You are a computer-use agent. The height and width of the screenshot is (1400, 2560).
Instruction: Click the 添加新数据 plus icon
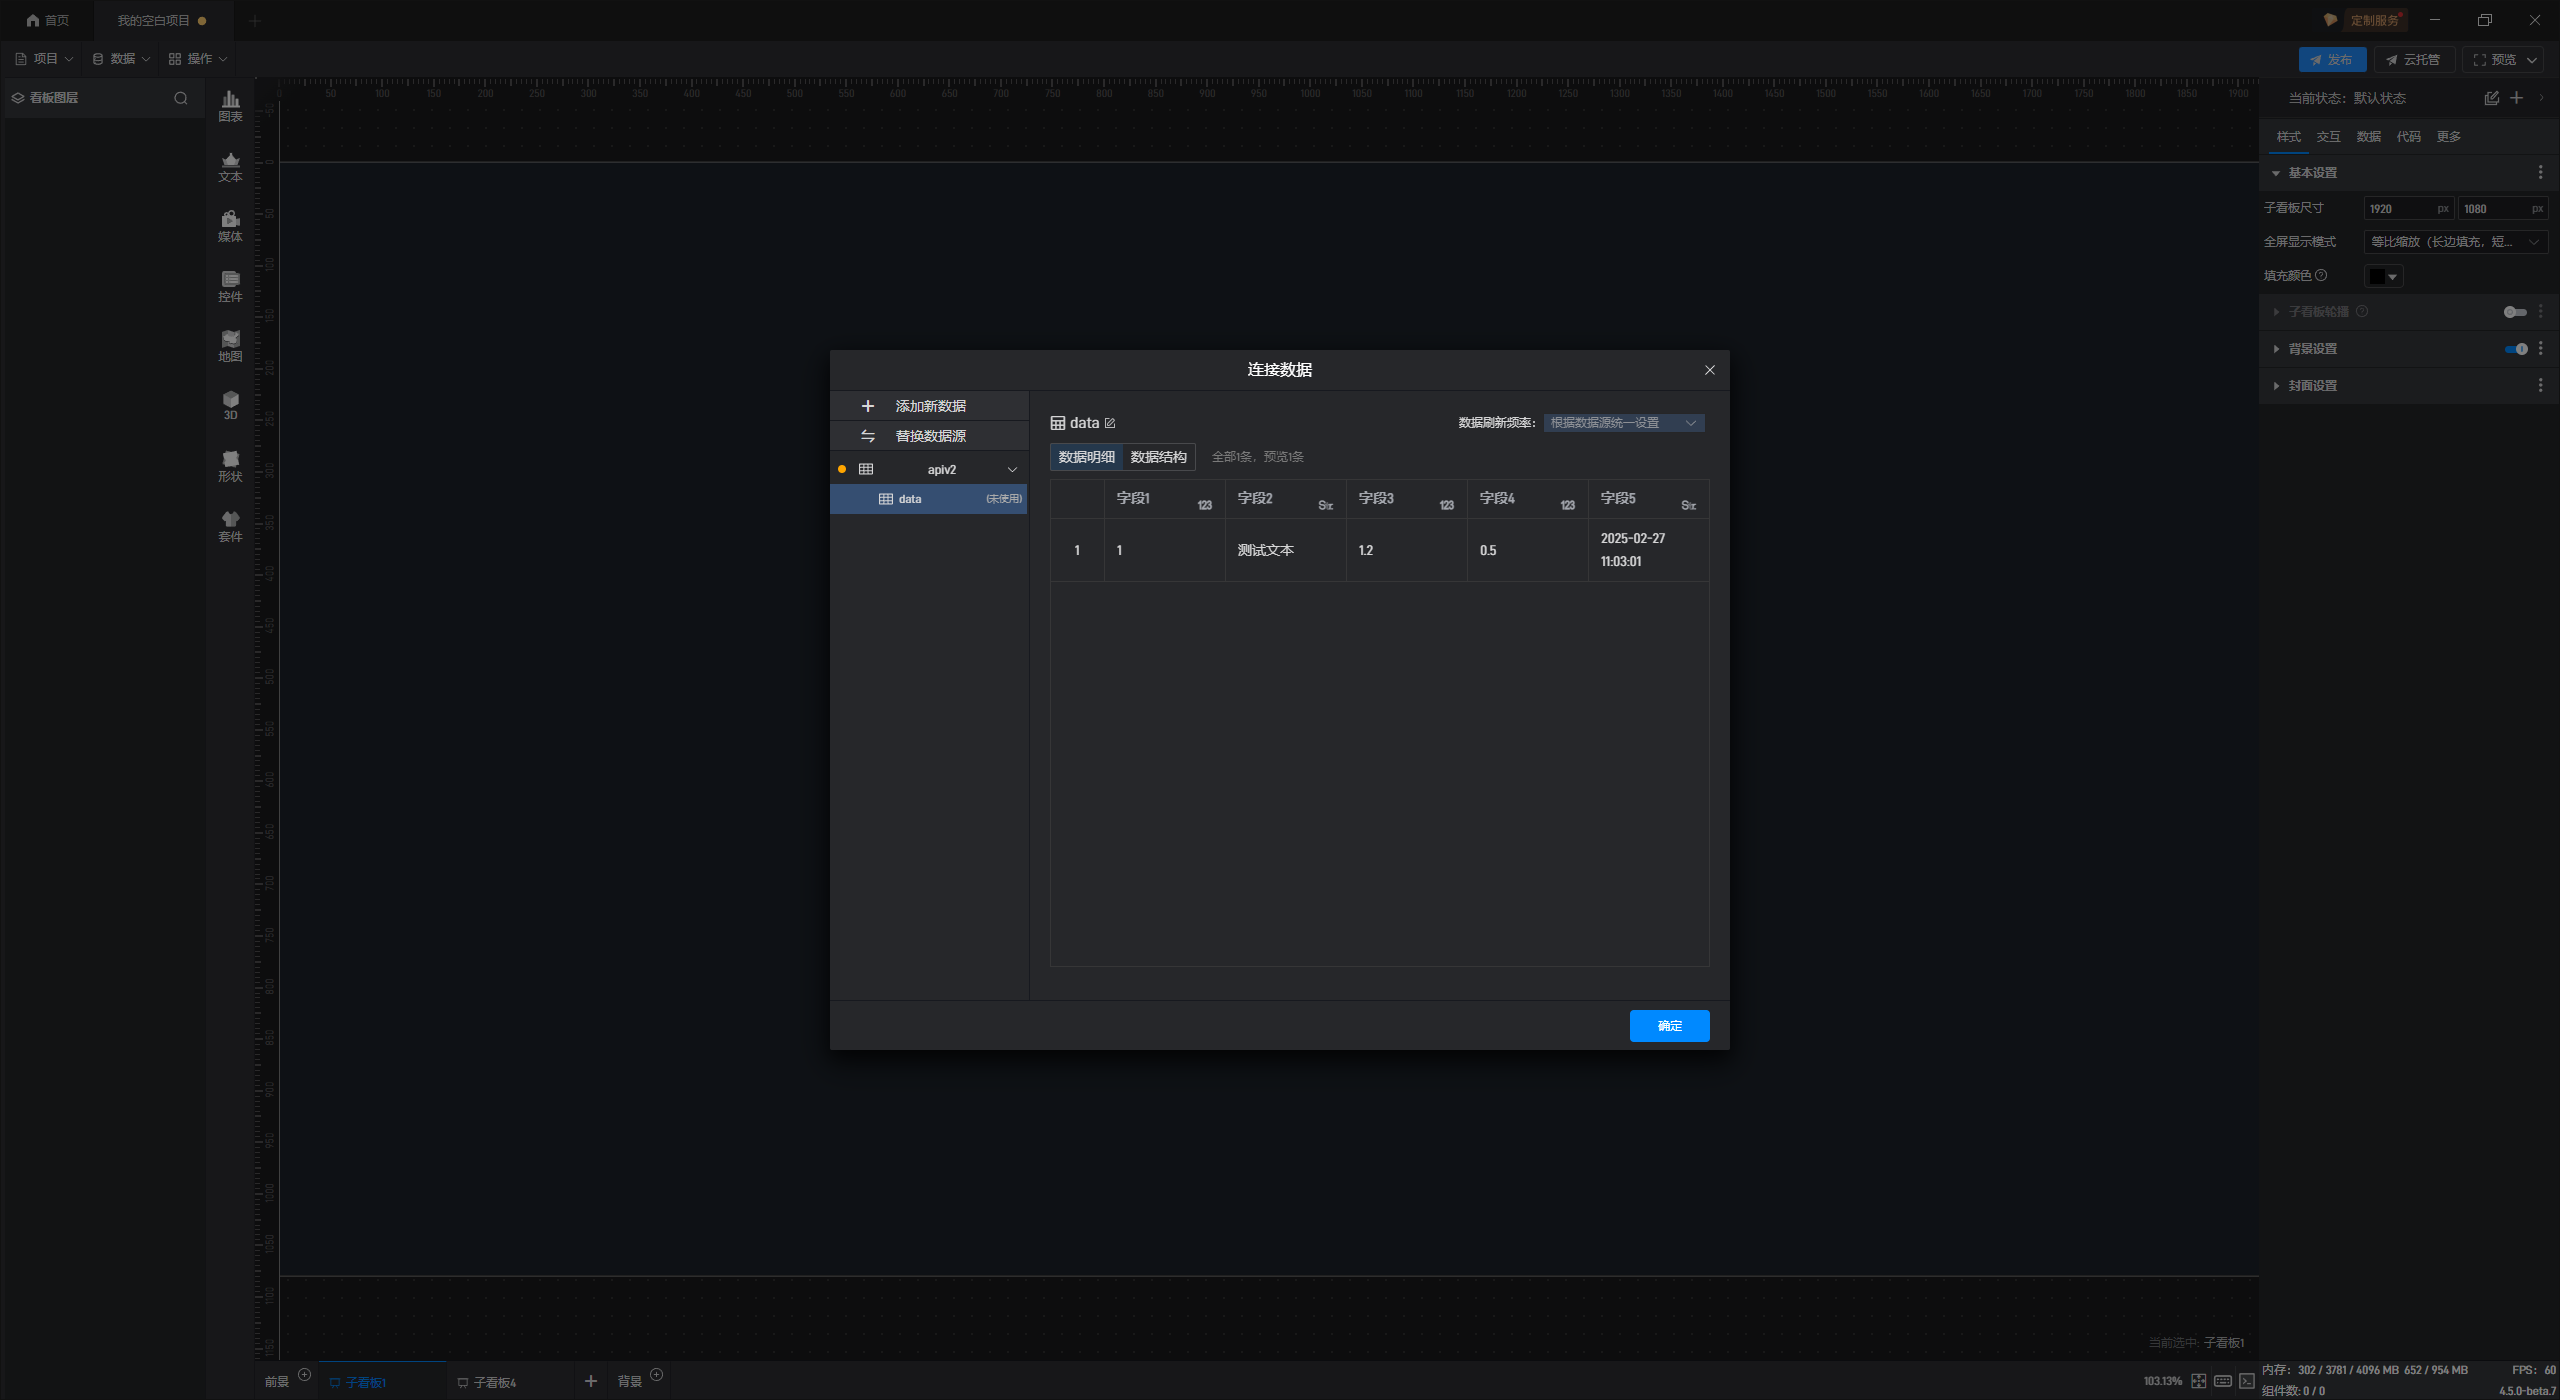(x=868, y=406)
